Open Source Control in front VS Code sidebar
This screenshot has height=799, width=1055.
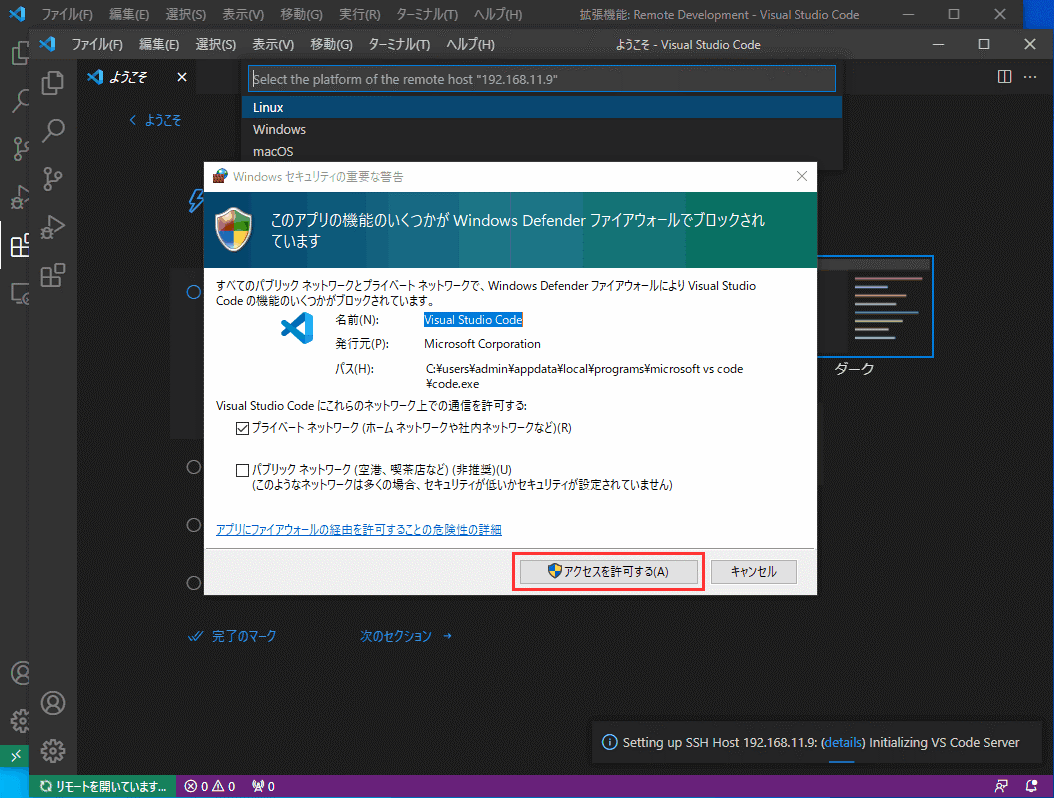pyautogui.click(x=52, y=179)
